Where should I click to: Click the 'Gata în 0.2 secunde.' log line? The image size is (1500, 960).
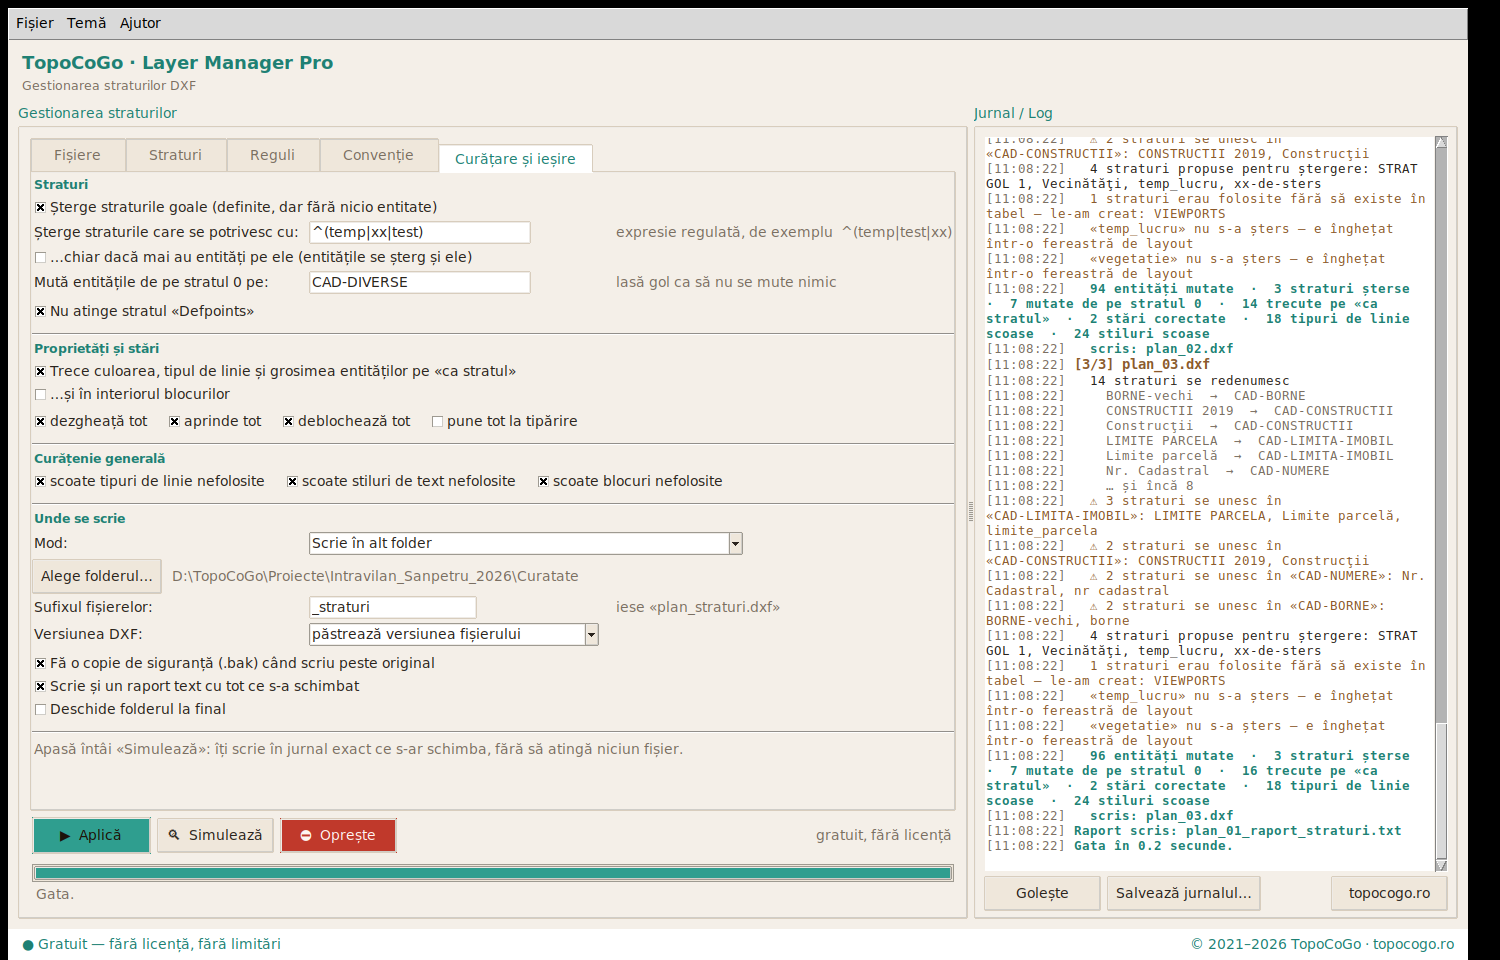(x=1153, y=846)
